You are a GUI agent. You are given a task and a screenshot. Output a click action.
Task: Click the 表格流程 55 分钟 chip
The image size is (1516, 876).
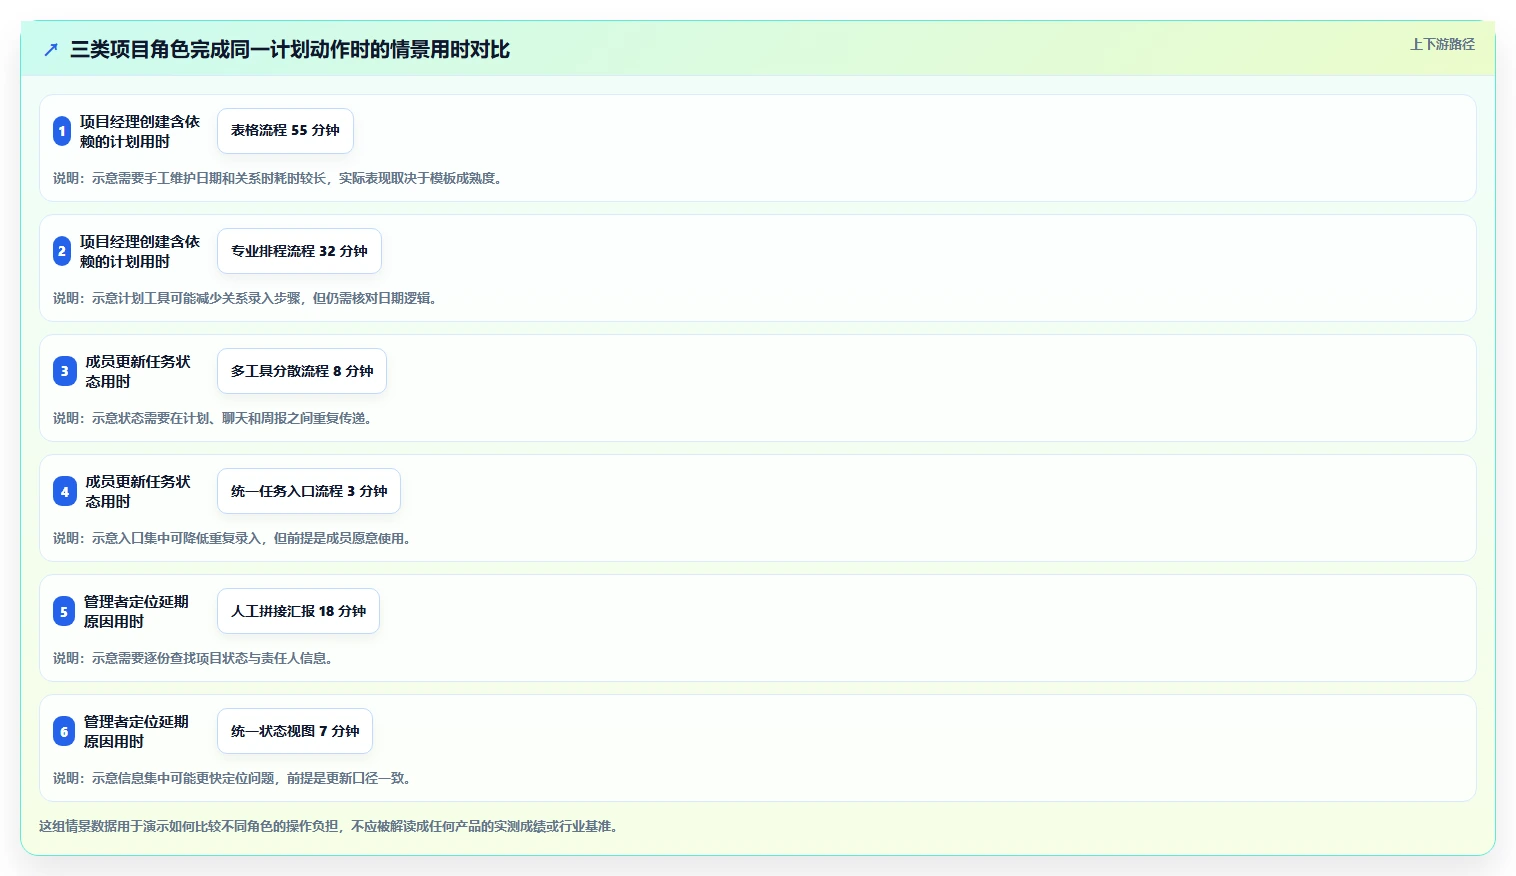pos(285,131)
